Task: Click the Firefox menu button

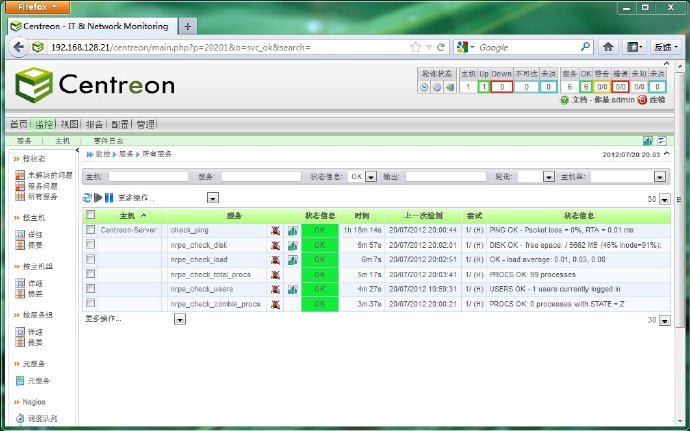Action: [x=37, y=7]
